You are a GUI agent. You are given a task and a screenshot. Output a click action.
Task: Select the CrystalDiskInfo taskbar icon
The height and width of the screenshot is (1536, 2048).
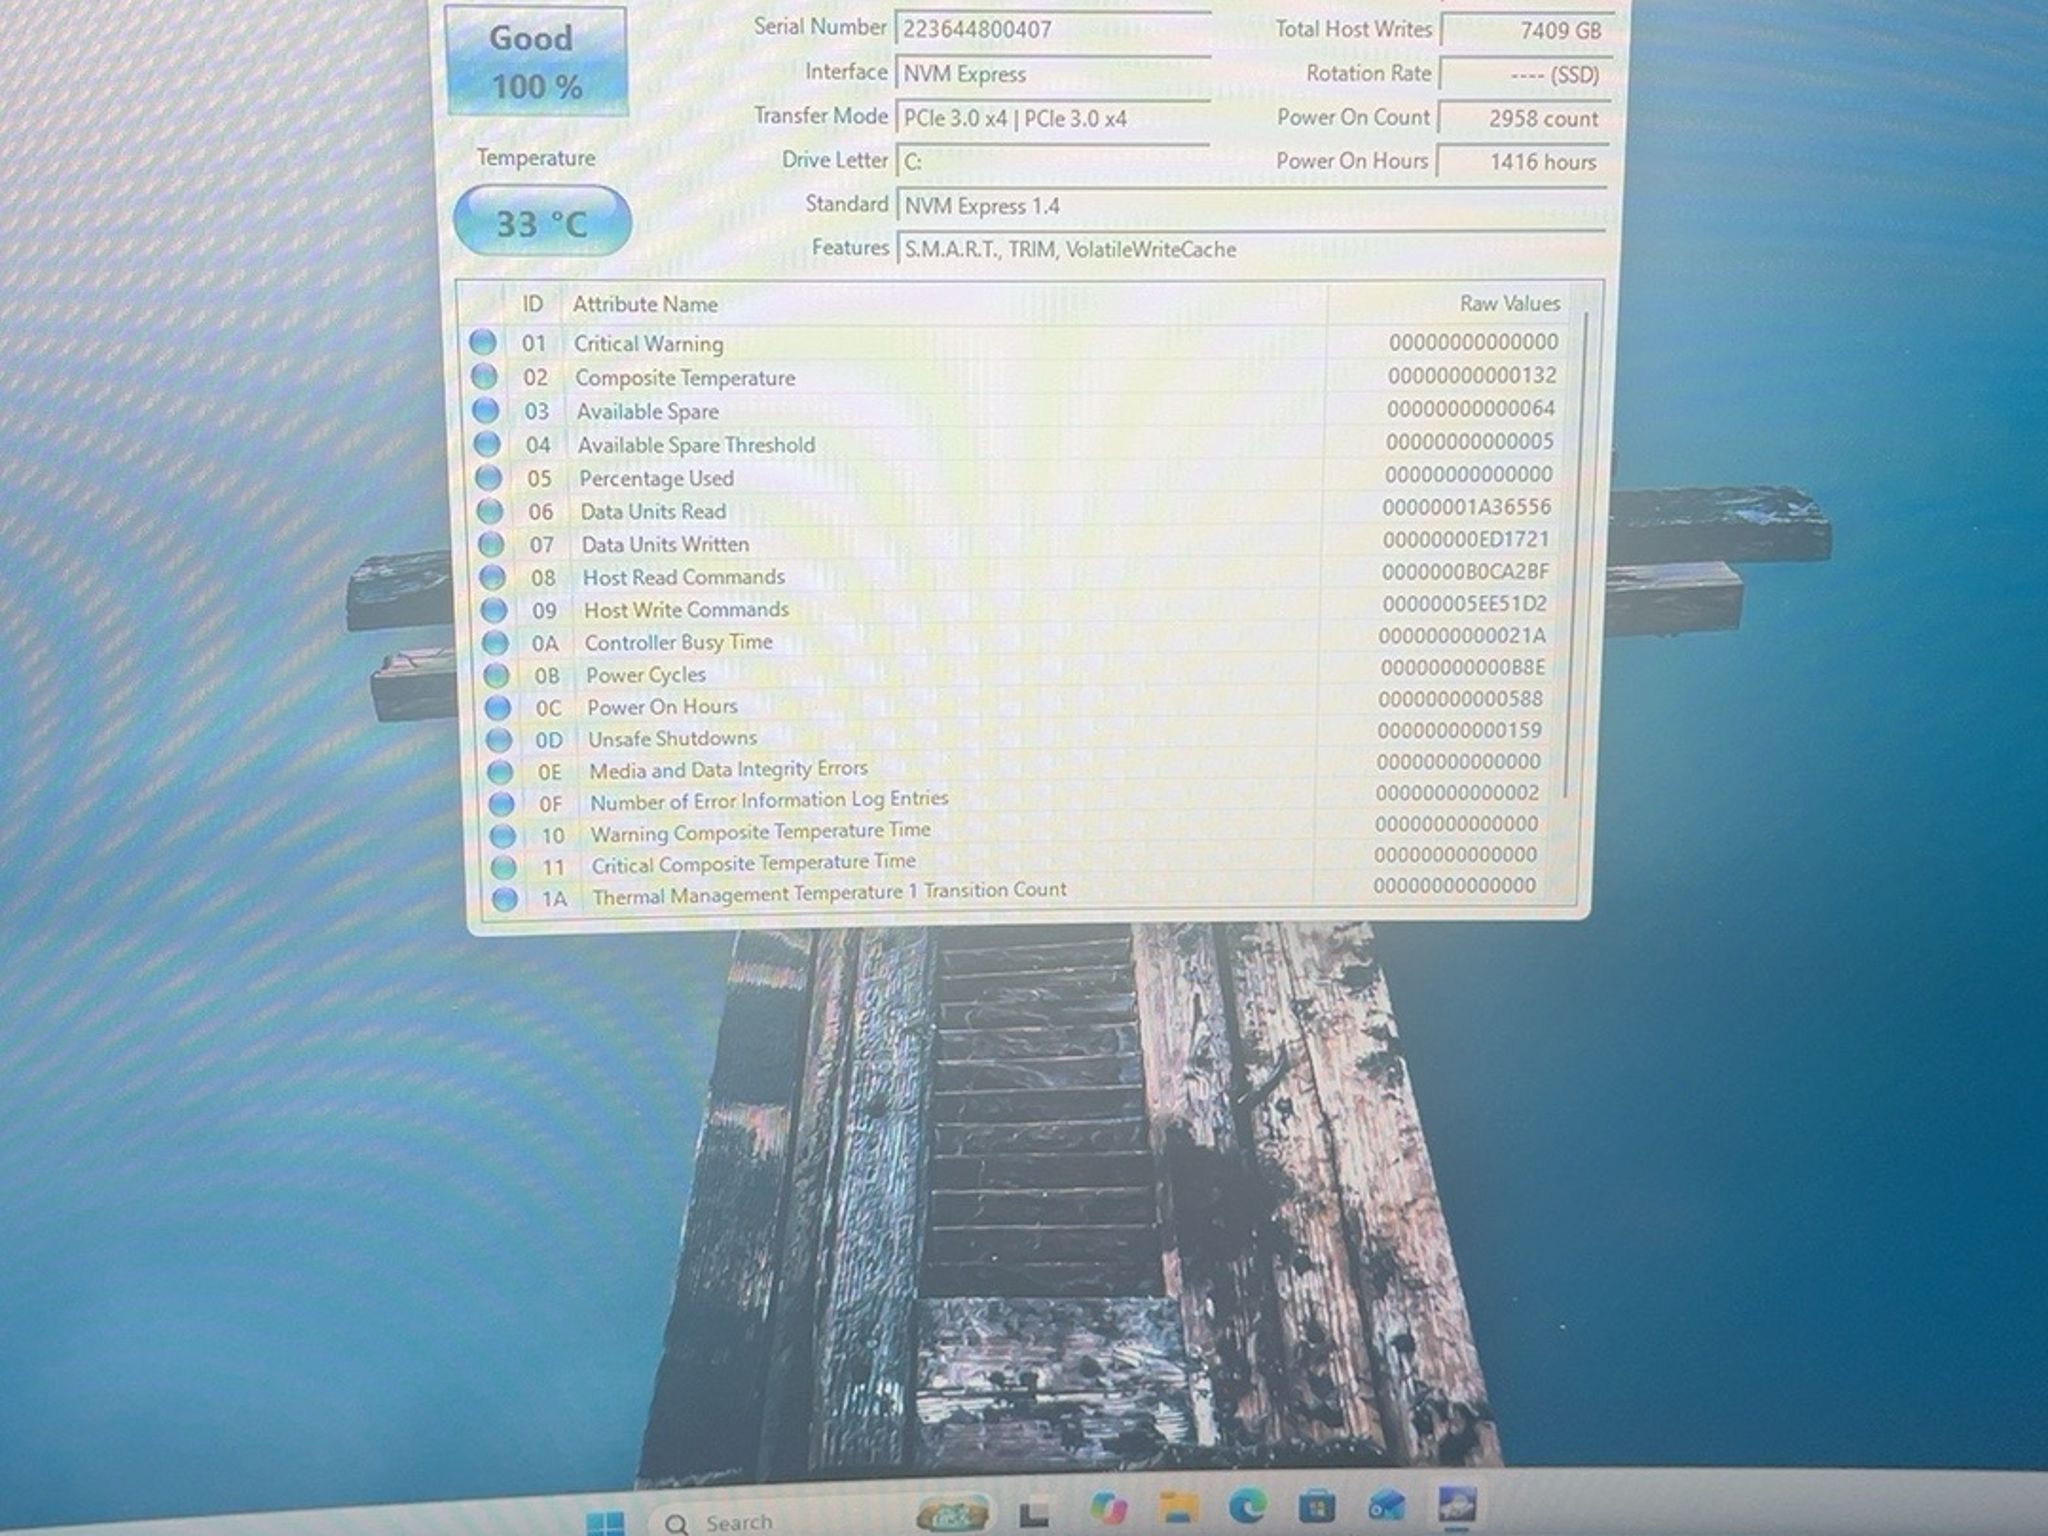tap(1457, 1505)
